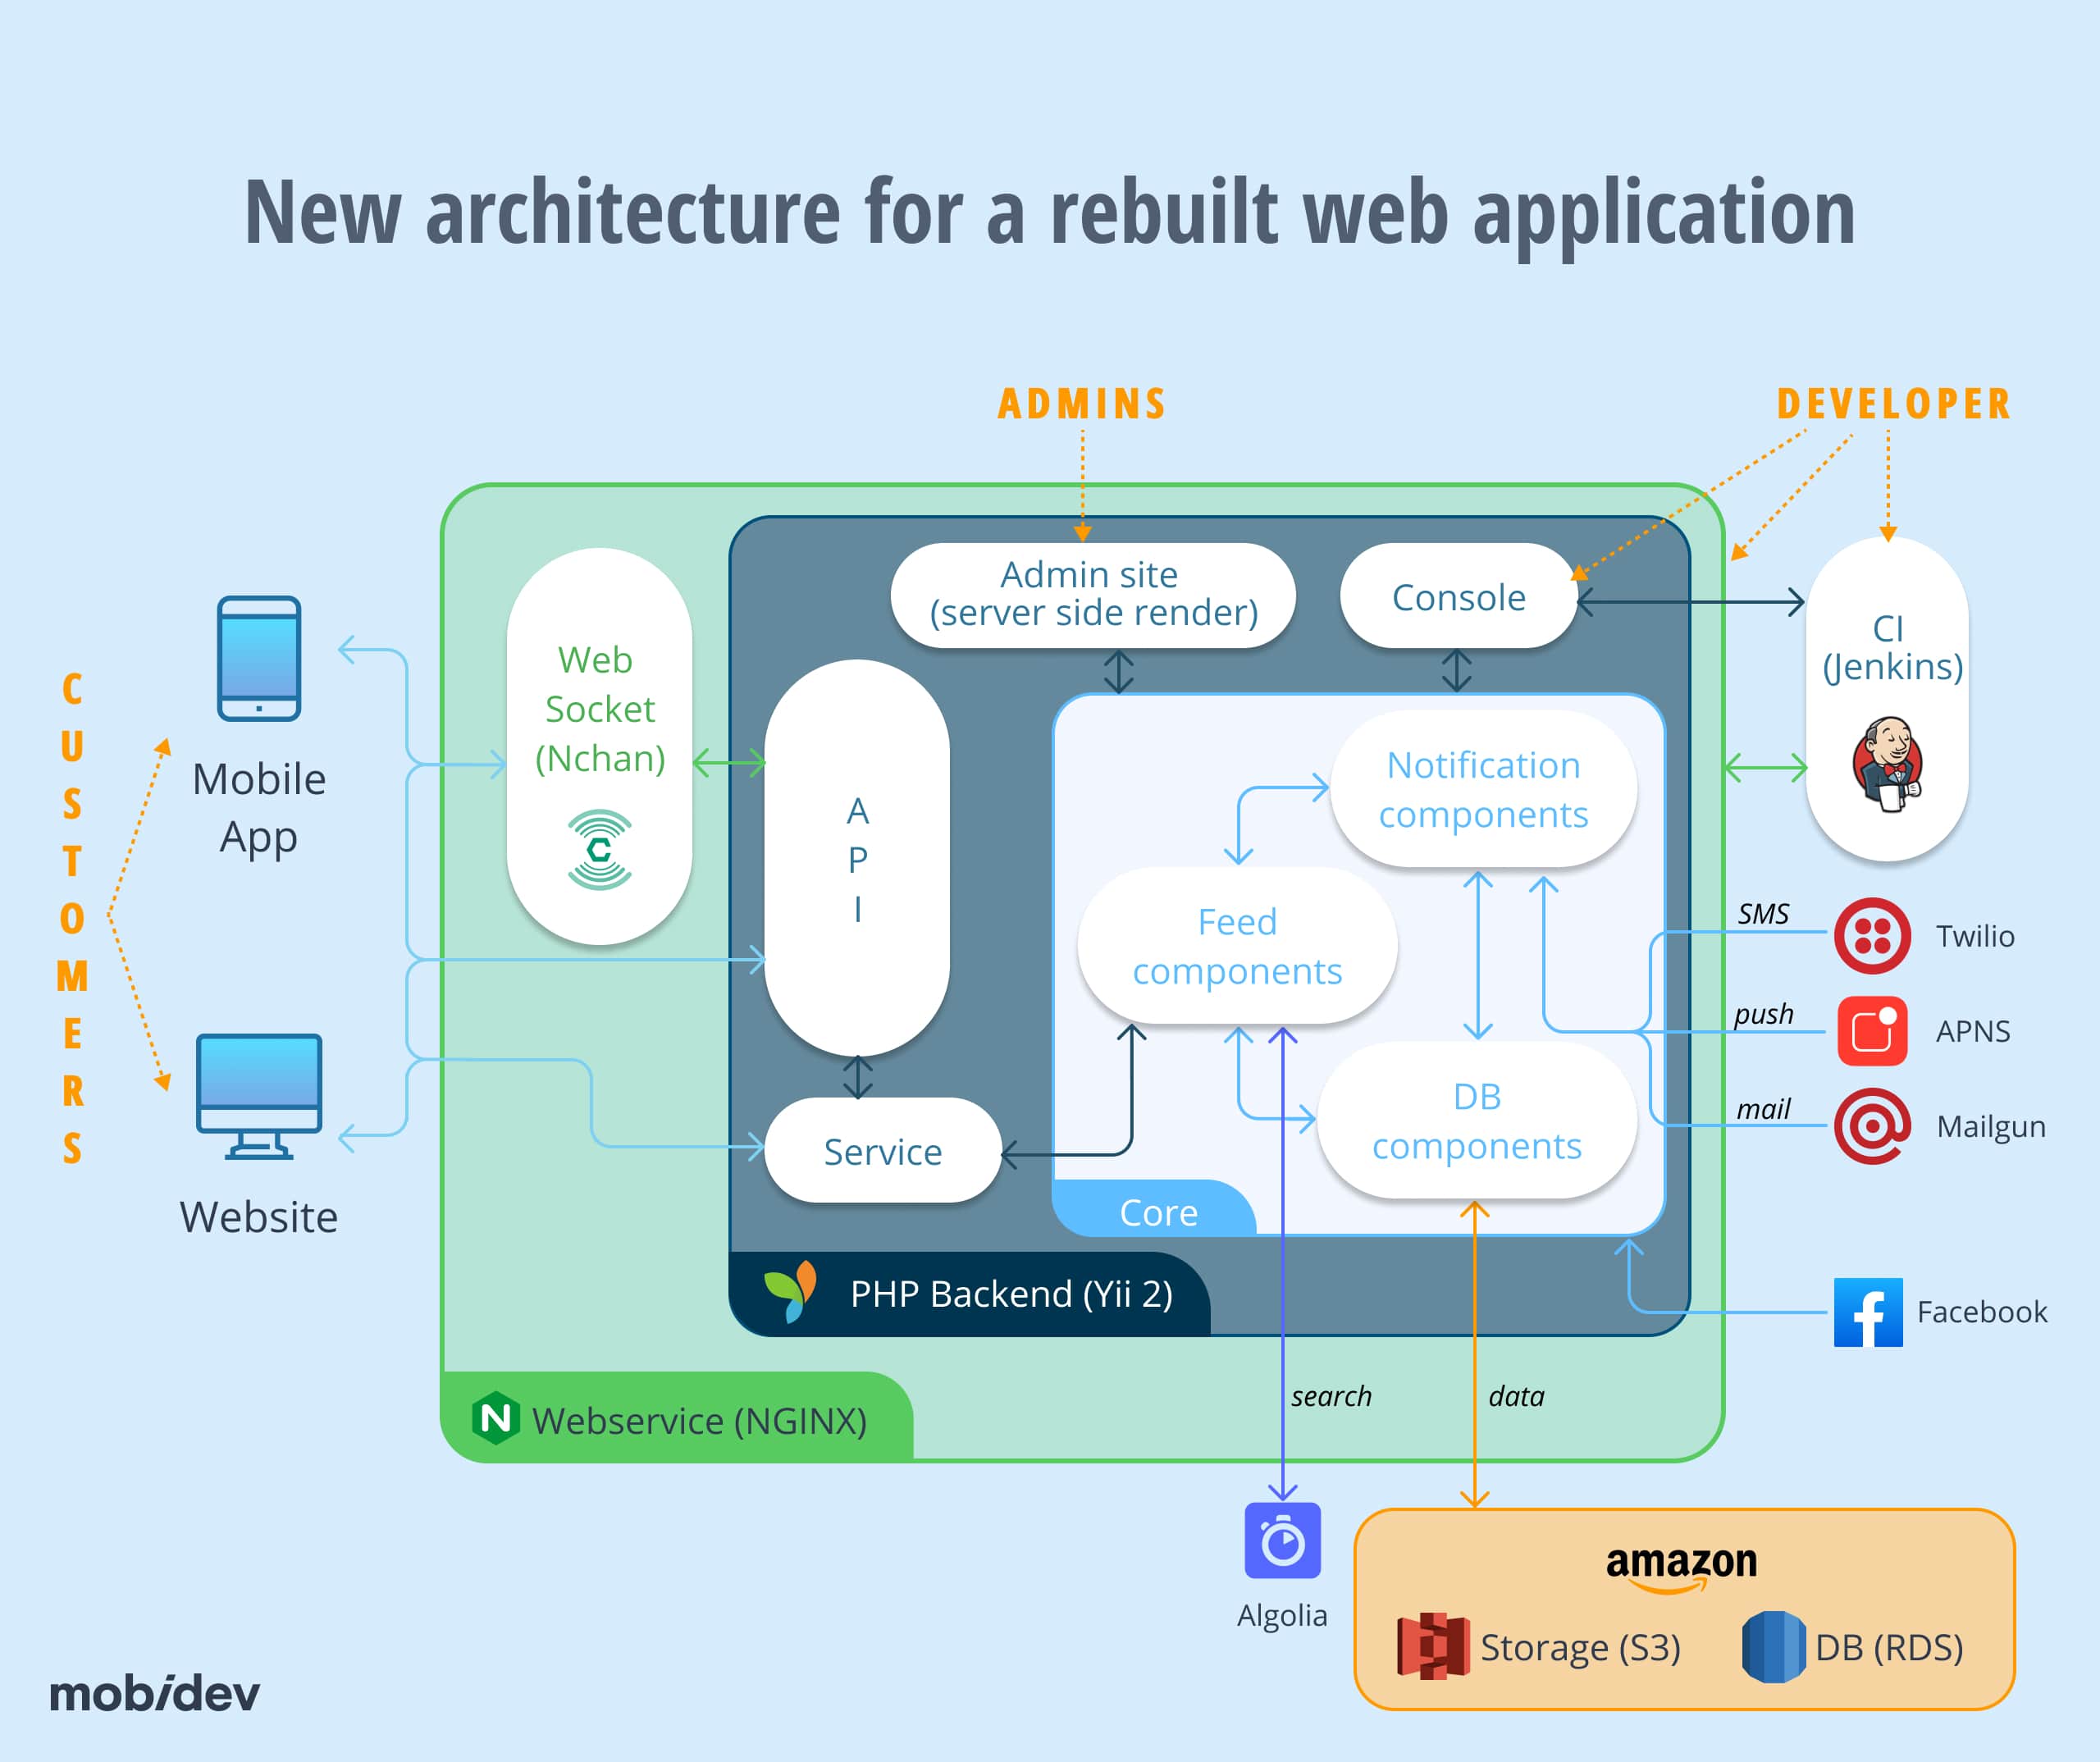Click the mobidev logo text
The image size is (2100, 1762).
click(x=155, y=1693)
